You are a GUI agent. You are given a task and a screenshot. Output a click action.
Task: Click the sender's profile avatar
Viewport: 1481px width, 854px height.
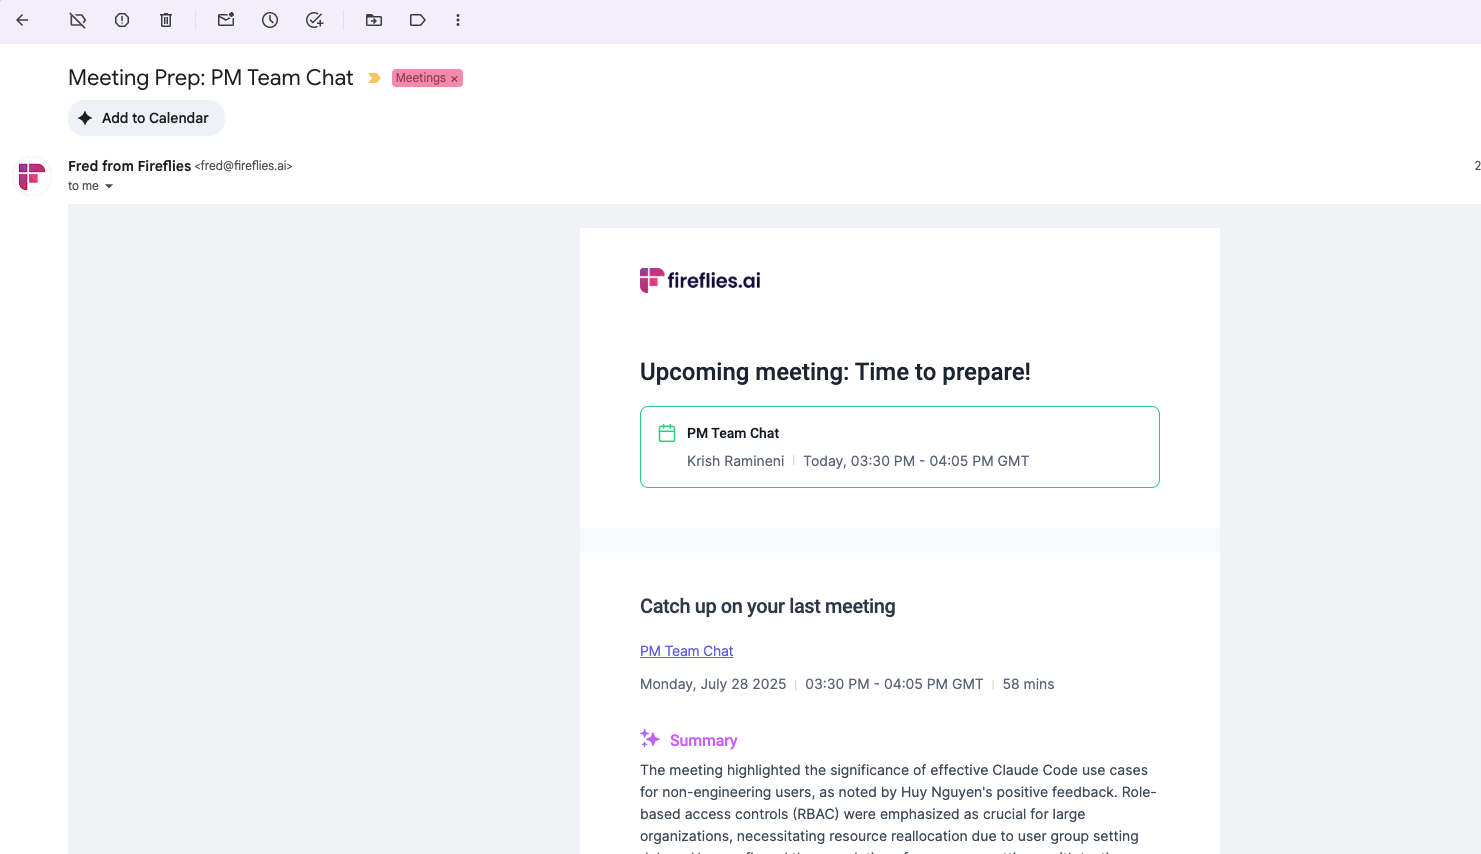pyautogui.click(x=31, y=176)
